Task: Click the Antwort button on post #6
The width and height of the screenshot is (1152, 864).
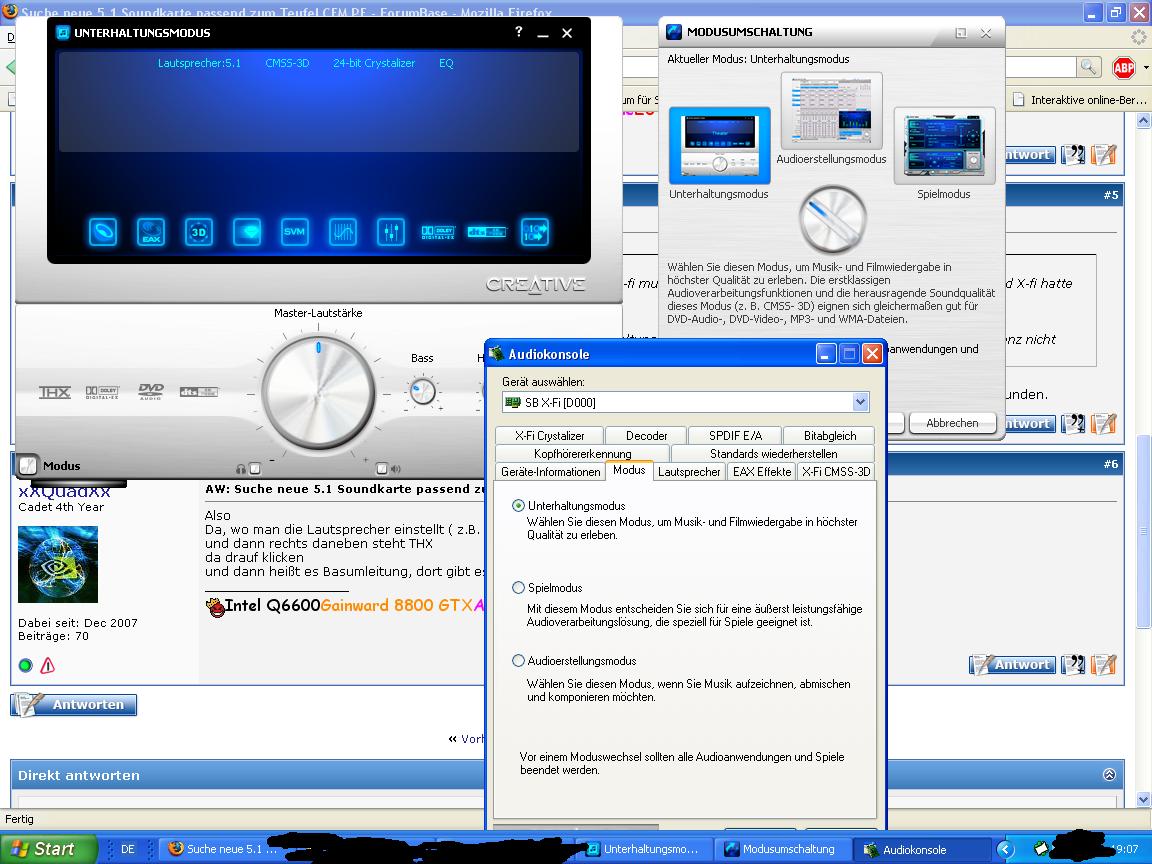Action: click(x=1012, y=665)
